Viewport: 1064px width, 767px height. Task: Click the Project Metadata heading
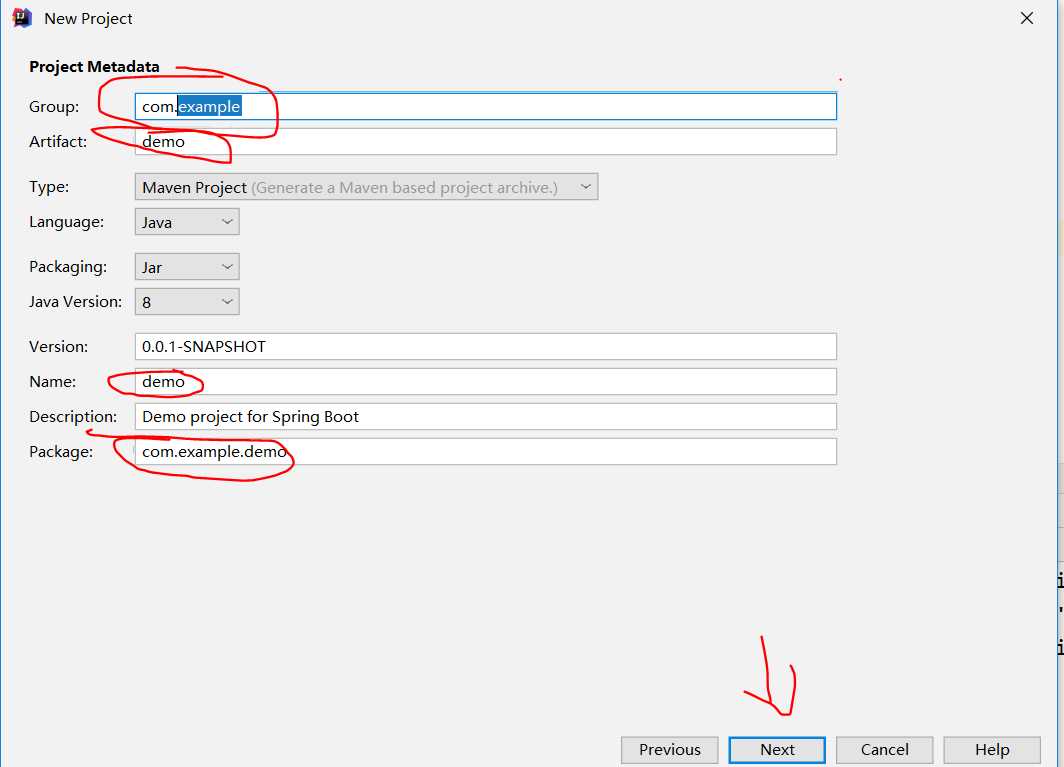[94, 67]
